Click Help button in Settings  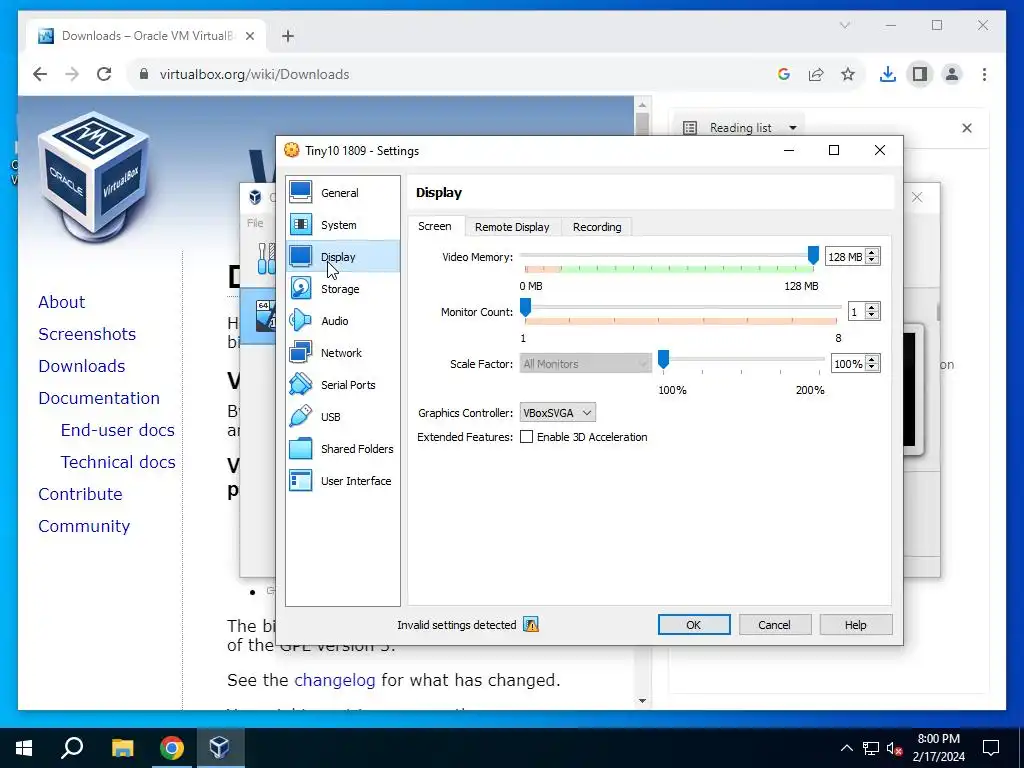click(x=856, y=625)
